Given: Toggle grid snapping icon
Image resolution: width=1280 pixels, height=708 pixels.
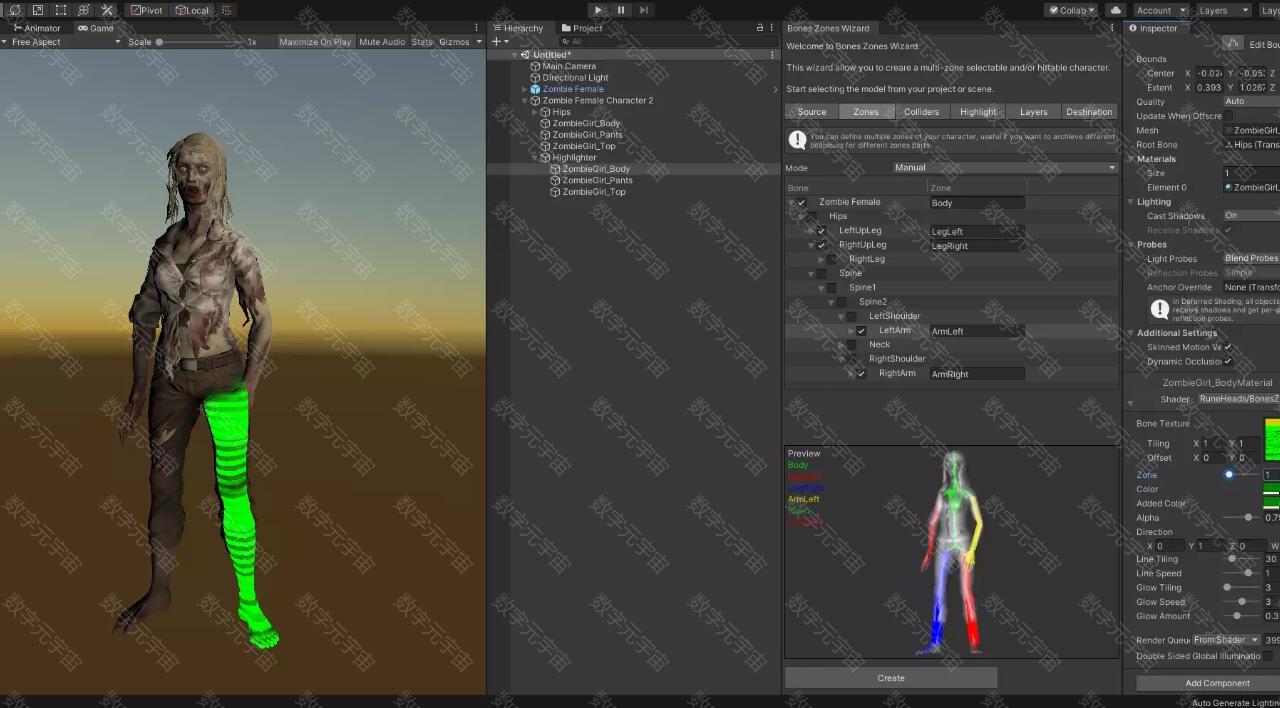Looking at the screenshot, I should (226, 10).
